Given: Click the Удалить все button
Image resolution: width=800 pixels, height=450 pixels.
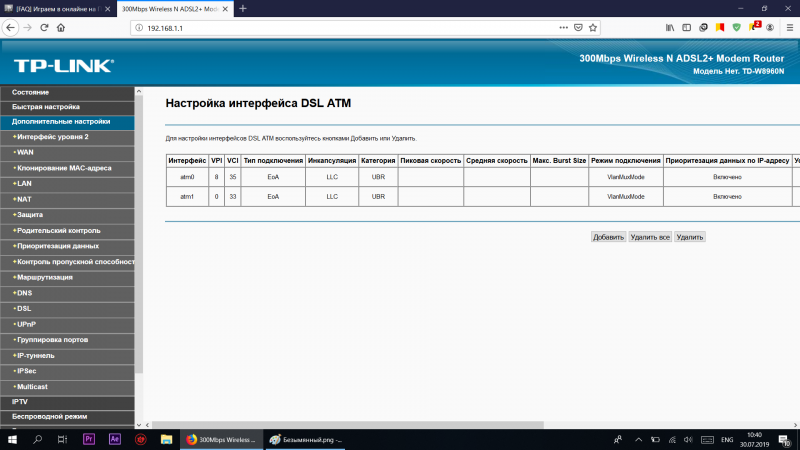Looking at the screenshot, I should (x=649, y=237).
